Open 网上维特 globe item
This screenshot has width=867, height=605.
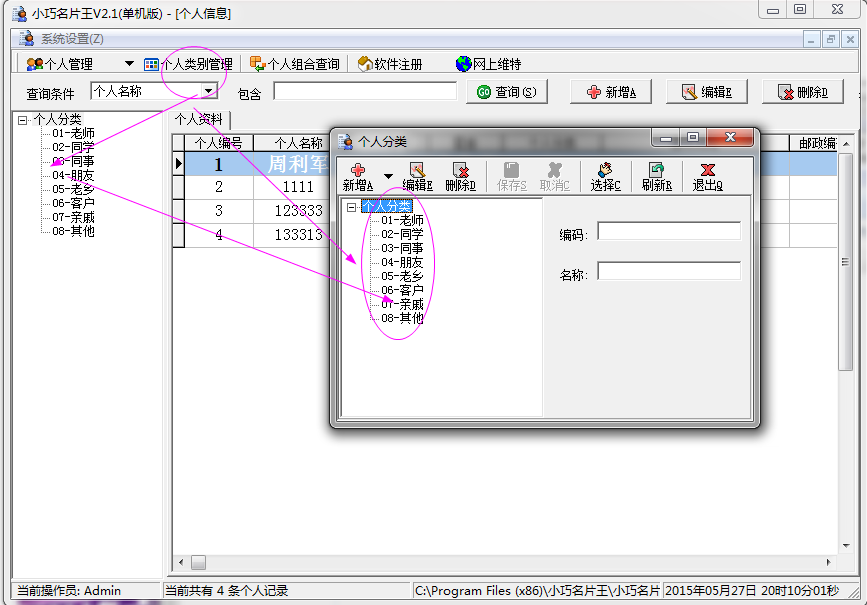click(488, 64)
